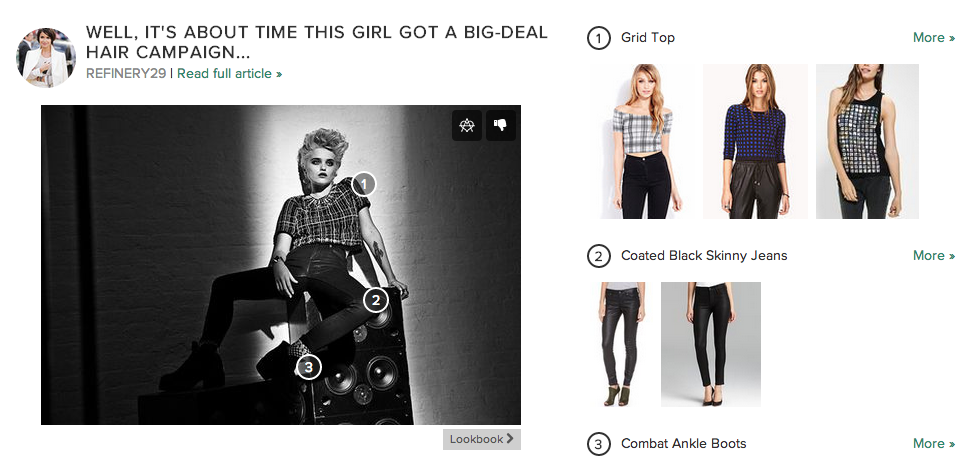Viewport: 966px width, 461px height.
Task: Click the triangle emblem icon on photo
Action: coord(467,125)
